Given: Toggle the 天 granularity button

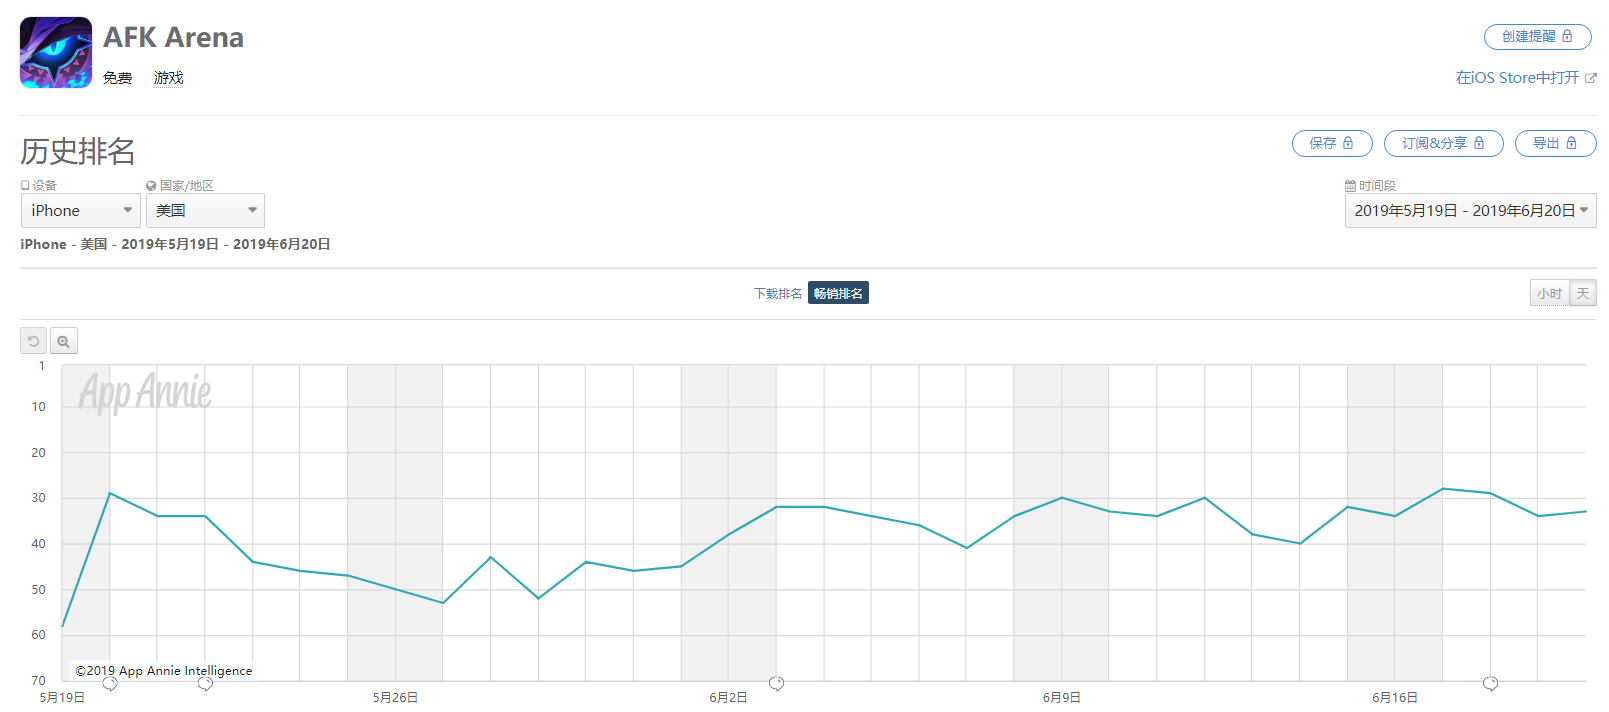Looking at the screenshot, I should point(1583,293).
